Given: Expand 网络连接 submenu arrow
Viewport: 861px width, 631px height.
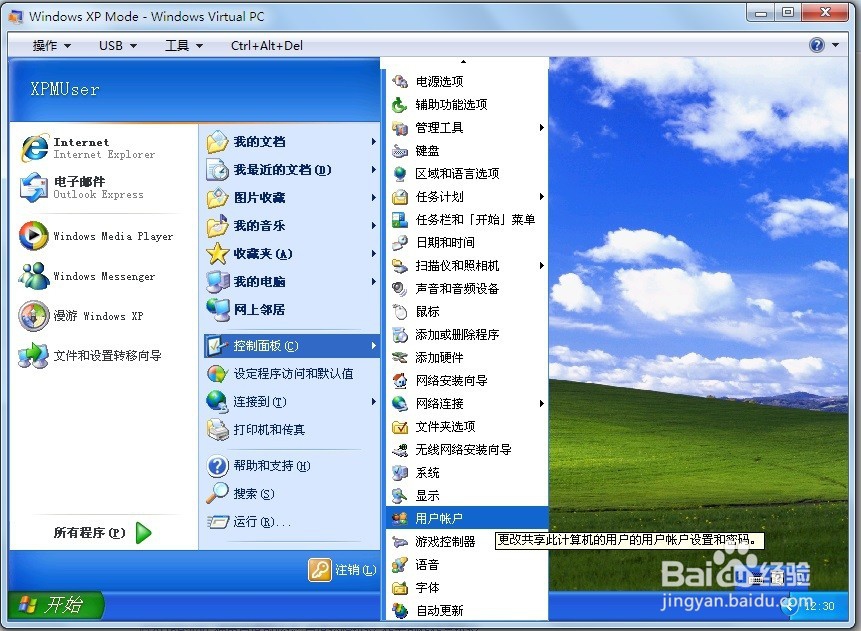Looking at the screenshot, I should [541, 404].
